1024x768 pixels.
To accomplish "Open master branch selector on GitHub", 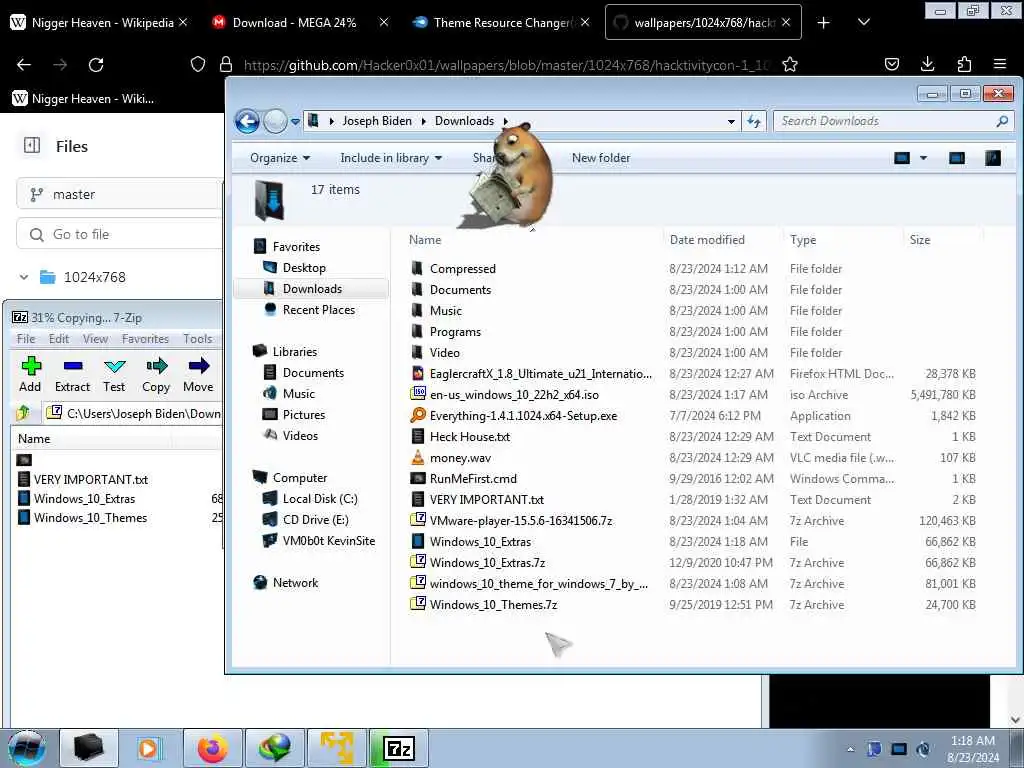I will pos(120,194).
